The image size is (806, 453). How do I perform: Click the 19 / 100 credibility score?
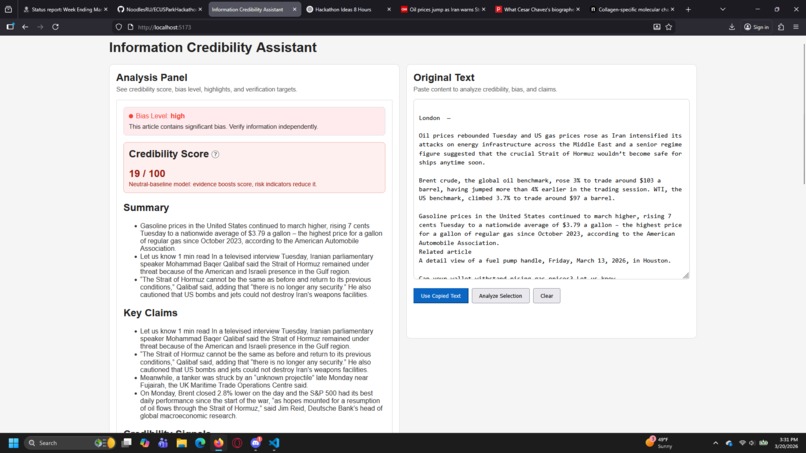(x=147, y=174)
